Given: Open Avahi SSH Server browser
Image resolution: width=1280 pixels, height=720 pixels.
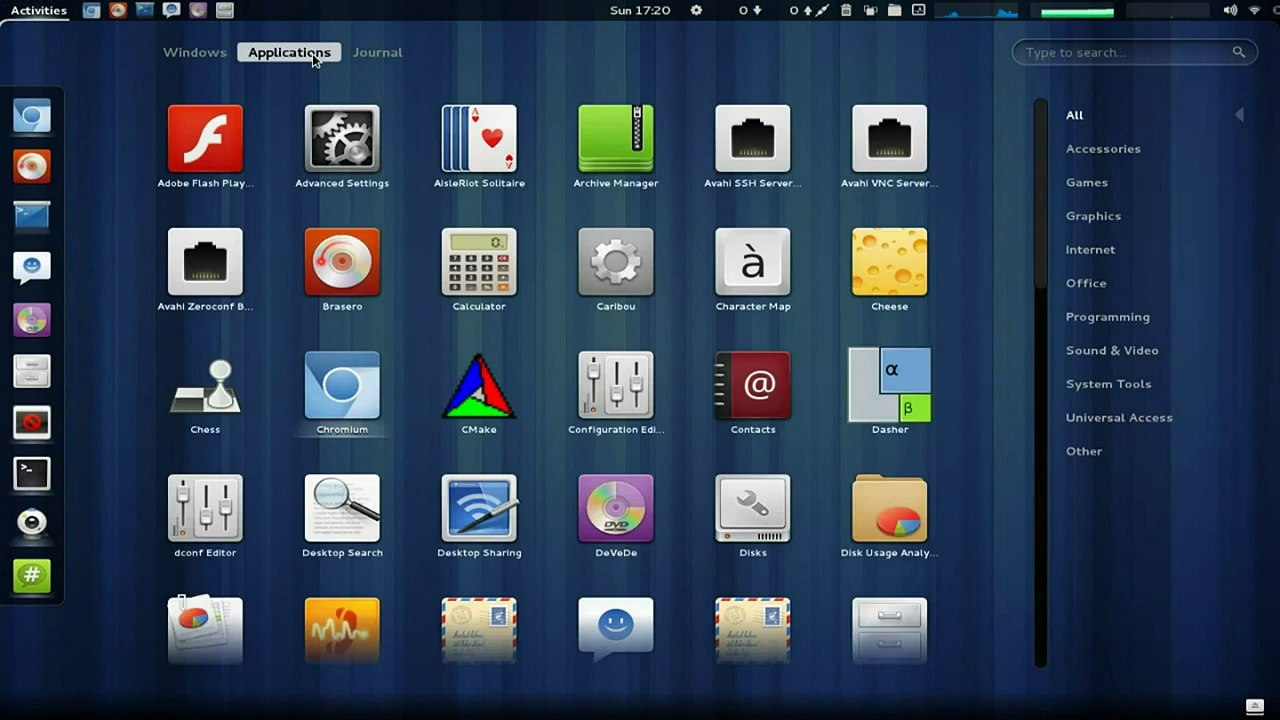Looking at the screenshot, I should [753, 147].
